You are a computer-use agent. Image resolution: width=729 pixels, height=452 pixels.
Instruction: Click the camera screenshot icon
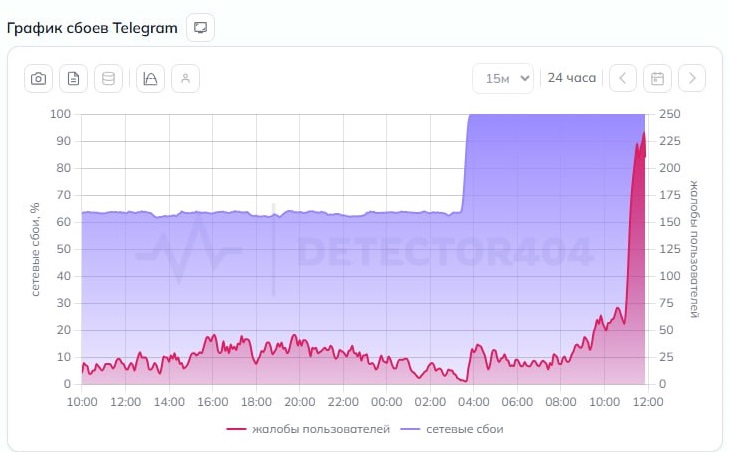point(38,78)
